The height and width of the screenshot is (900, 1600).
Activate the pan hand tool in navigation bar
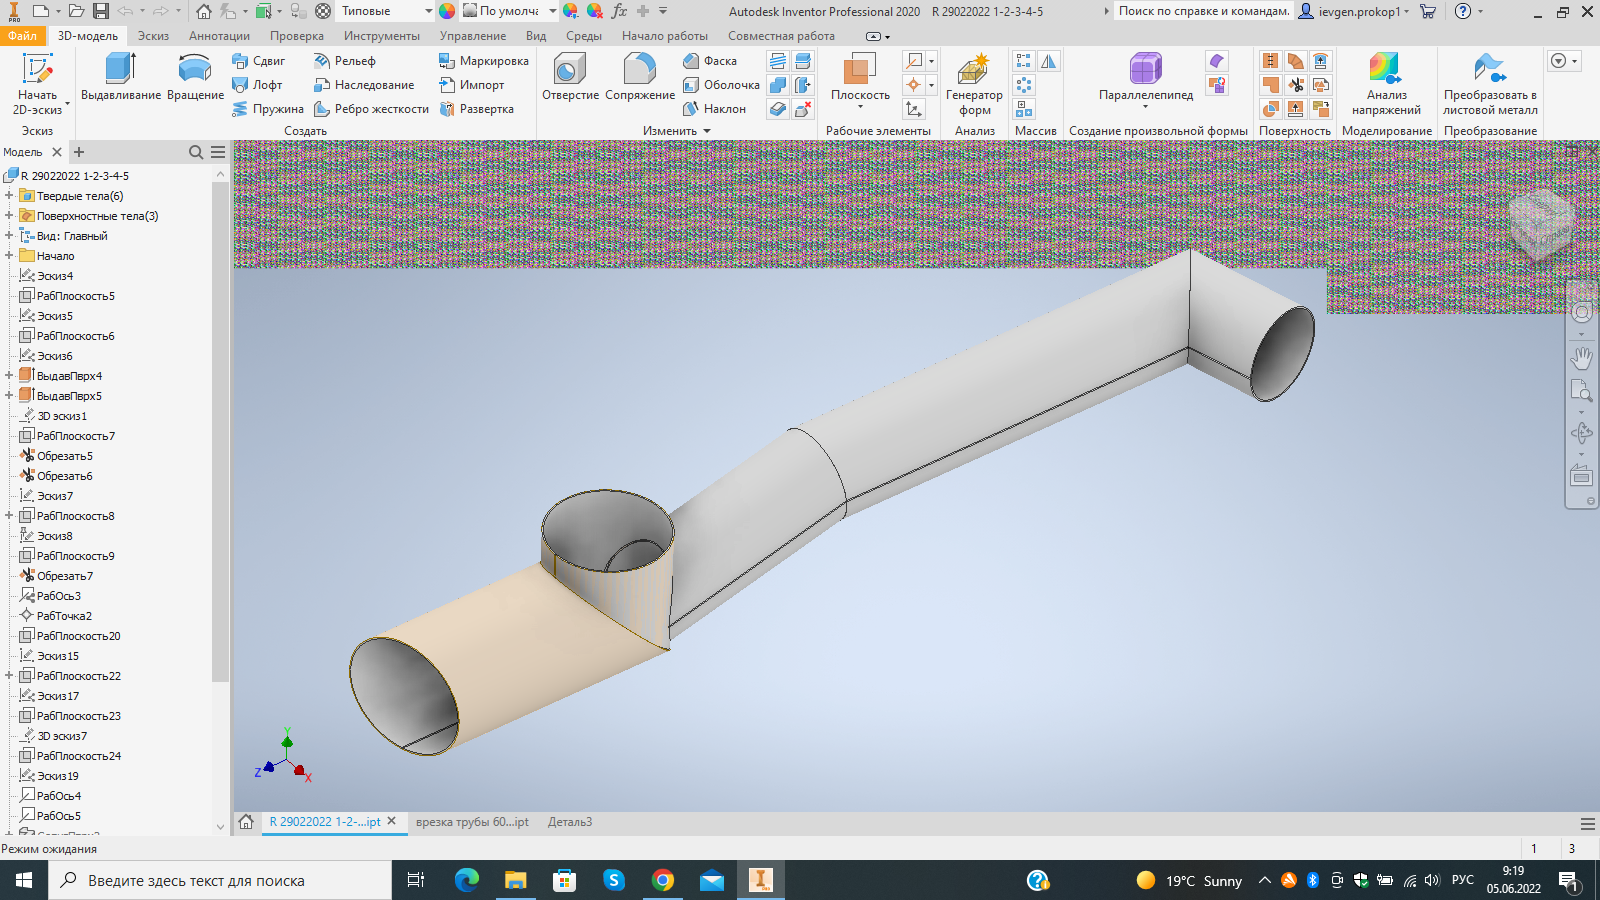(x=1581, y=357)
